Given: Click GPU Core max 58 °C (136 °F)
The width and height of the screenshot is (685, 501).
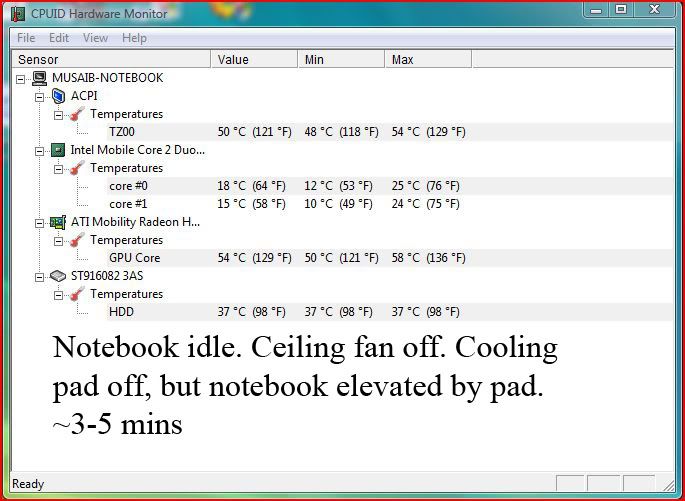Looking at the screenshot, I should point(429,258).
